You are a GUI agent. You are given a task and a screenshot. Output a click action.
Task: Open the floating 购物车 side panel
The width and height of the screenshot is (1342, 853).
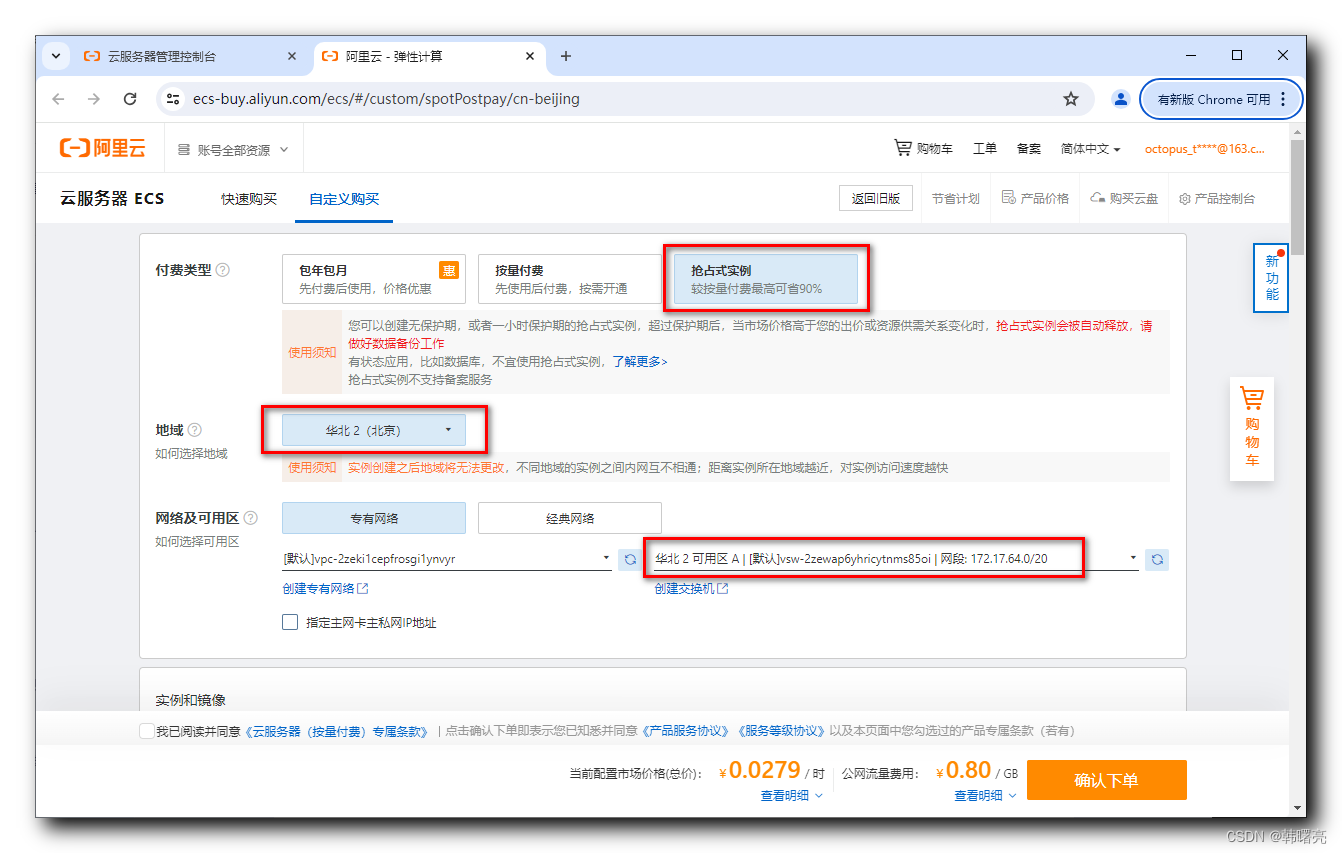point(1252,428)
